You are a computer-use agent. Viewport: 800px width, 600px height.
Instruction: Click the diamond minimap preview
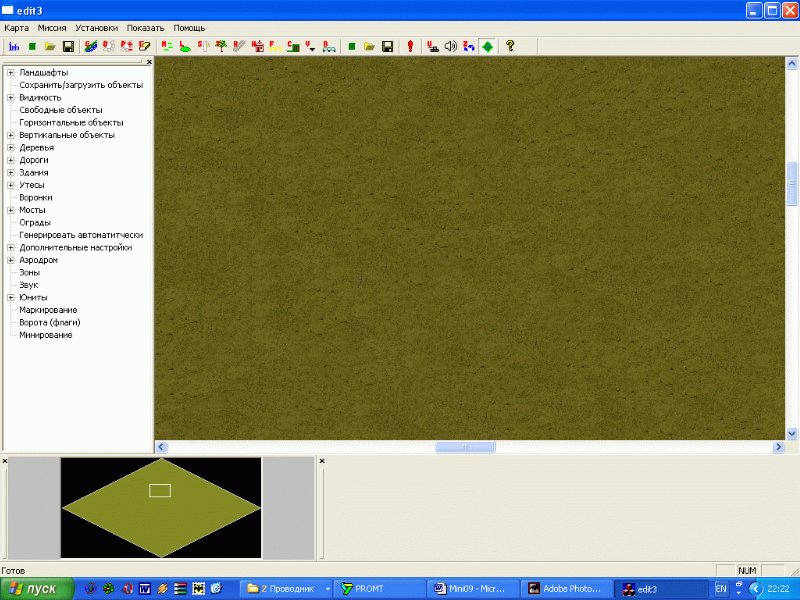161,508
